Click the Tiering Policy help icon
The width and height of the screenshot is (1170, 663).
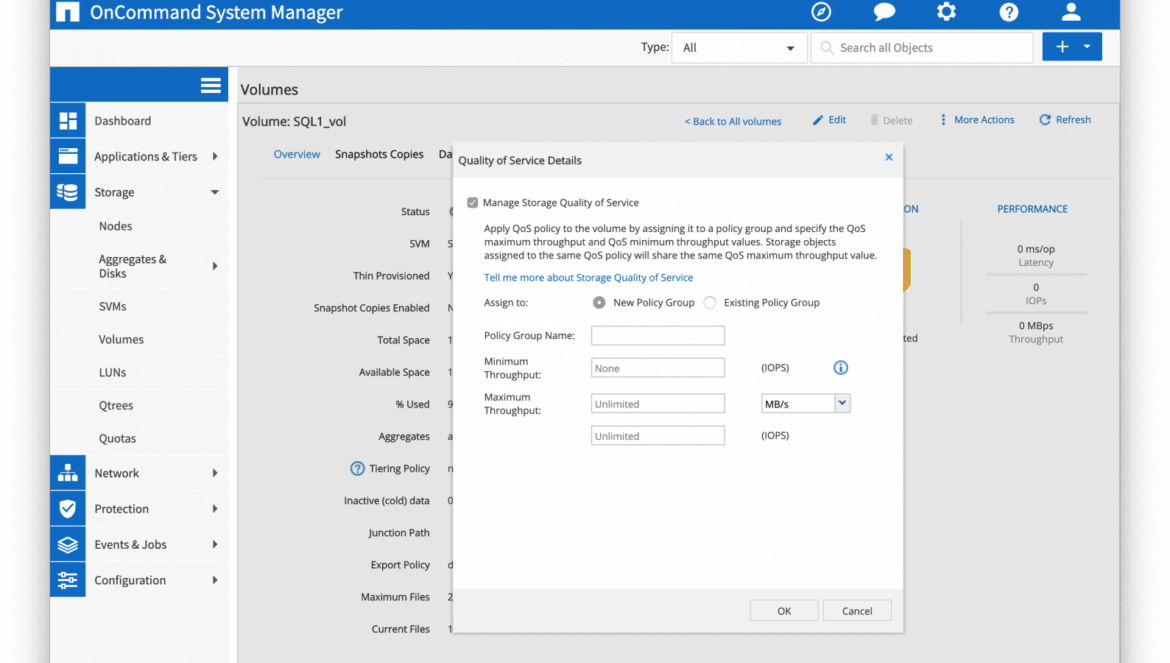pyautogui.click(x=357, y=468)
